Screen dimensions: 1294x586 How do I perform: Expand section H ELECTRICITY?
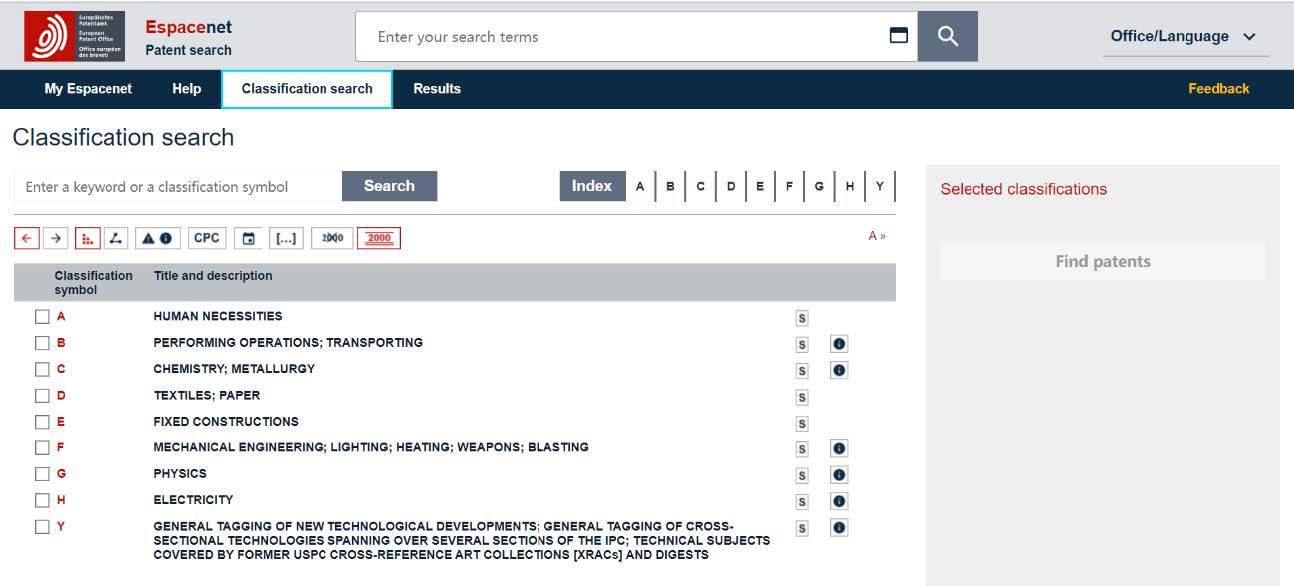(61, 500)
